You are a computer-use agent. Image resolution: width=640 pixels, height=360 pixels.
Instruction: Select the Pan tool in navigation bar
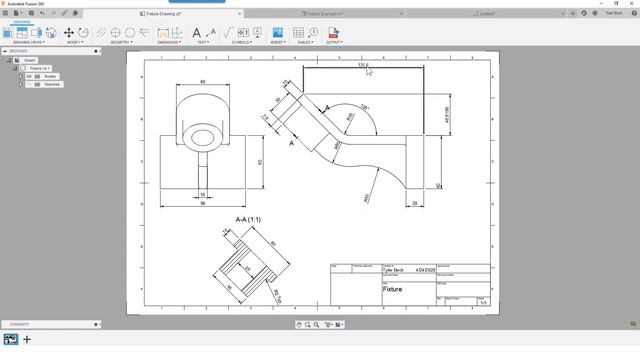[x=299, y=324]
